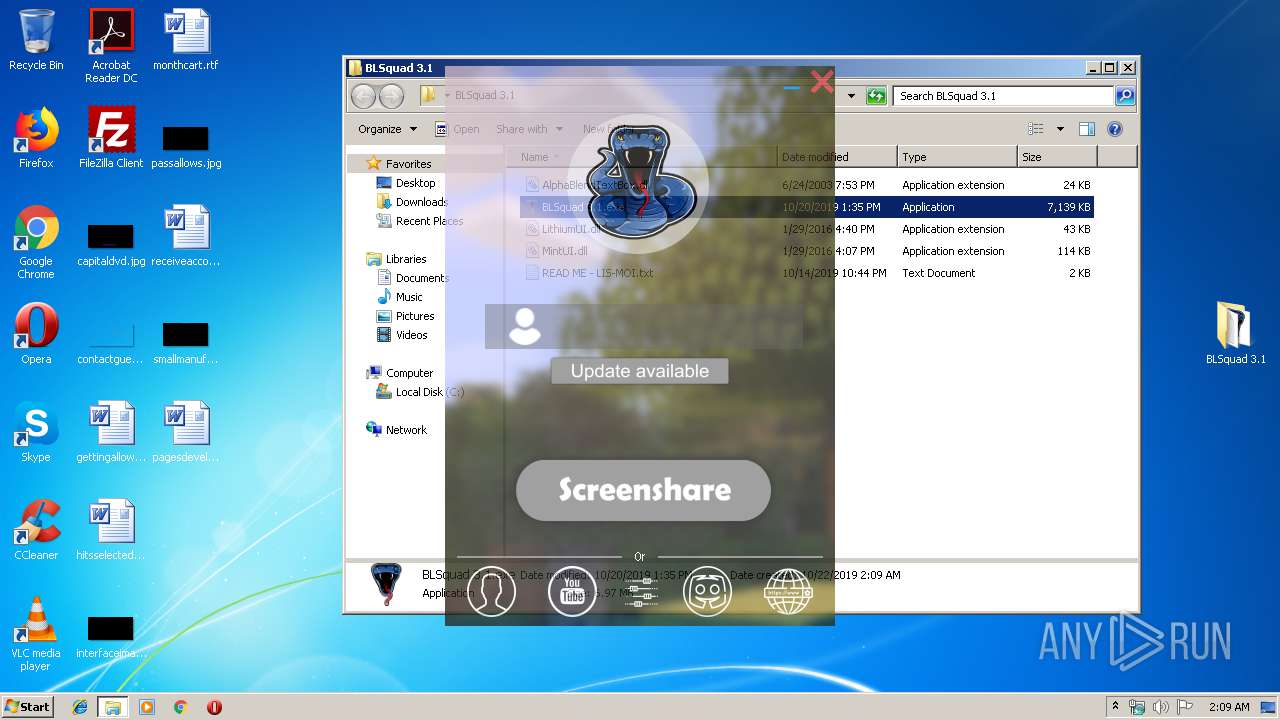The width and height of the screenshot is (1280, 720).
Task: Select the 114 KB Application extension row
Action: point(807,251)
